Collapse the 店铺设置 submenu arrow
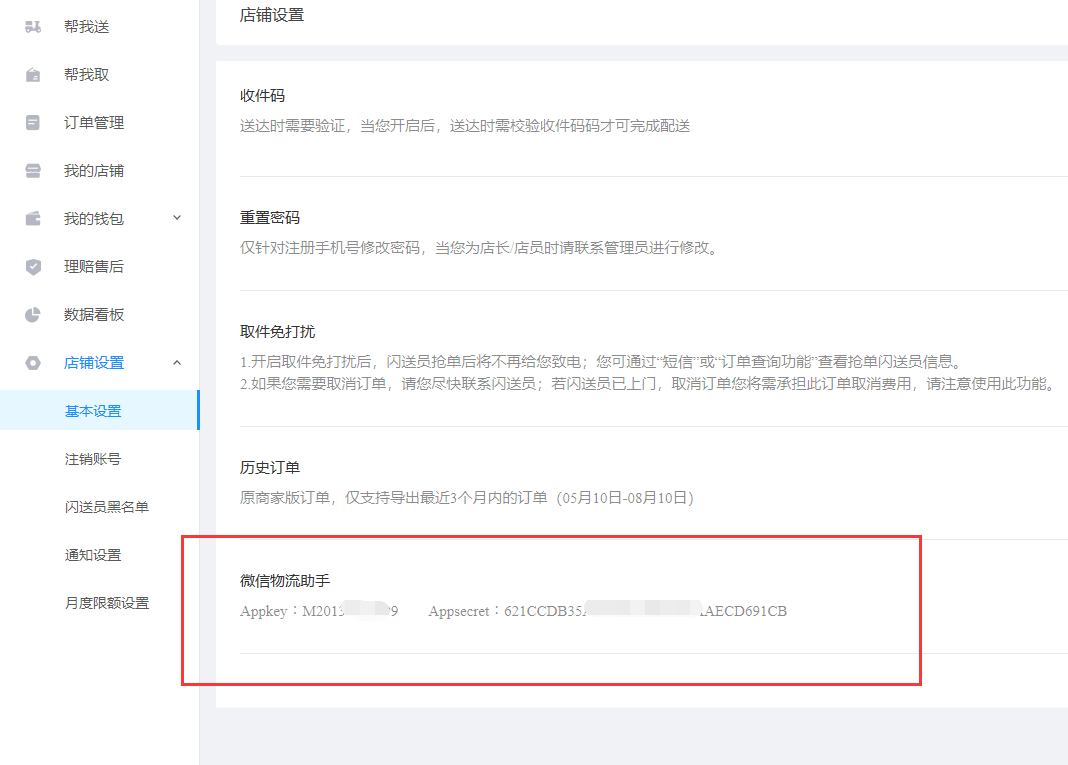The image size is (1068, 765). pos(177,363)
